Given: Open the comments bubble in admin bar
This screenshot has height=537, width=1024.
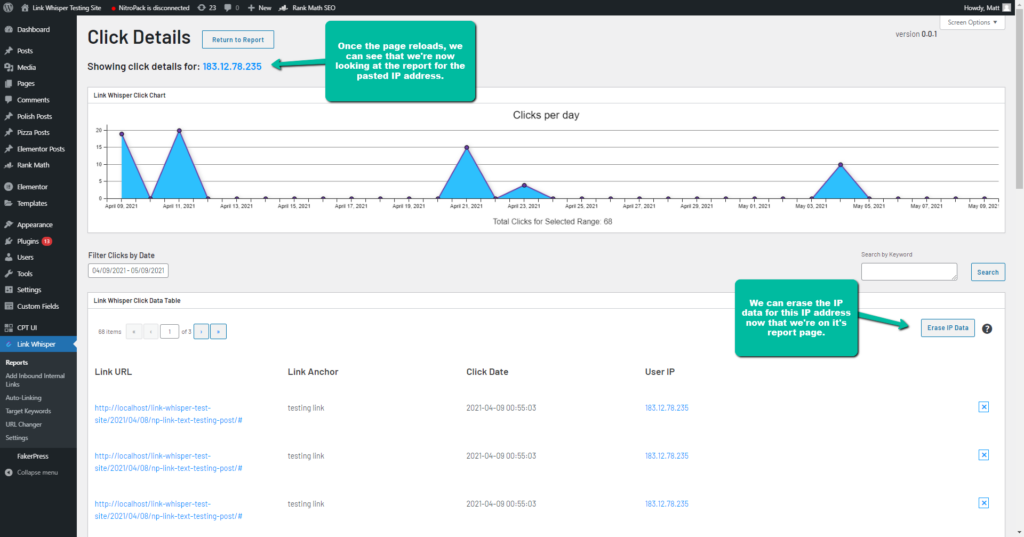Looking at the screenshot, I should pyautogui.click(x=231, y=8).
